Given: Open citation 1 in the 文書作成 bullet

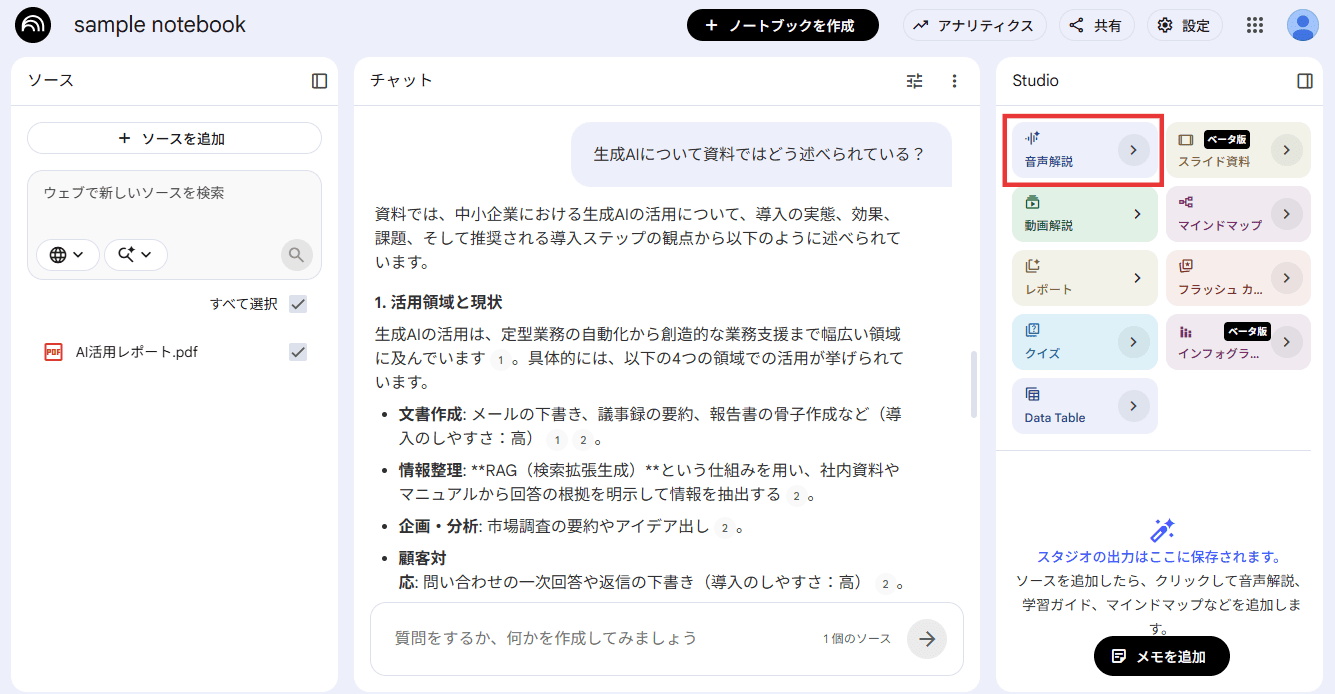Looking at the screenshot, I should [x=557, y=440].
